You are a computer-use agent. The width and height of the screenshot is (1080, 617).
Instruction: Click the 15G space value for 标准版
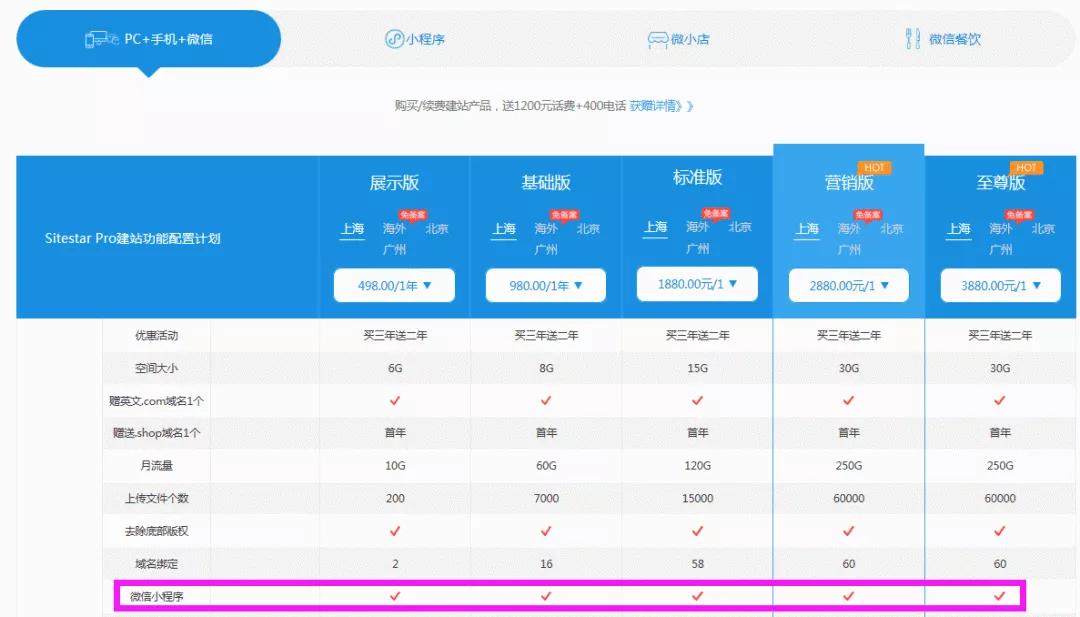[x=697, y=368]
